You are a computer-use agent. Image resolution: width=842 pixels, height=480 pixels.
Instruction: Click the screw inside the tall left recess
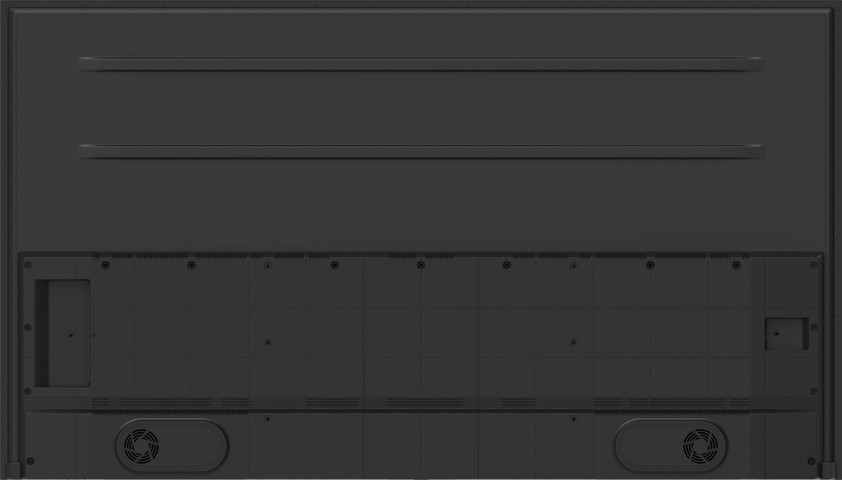point(70,335)
